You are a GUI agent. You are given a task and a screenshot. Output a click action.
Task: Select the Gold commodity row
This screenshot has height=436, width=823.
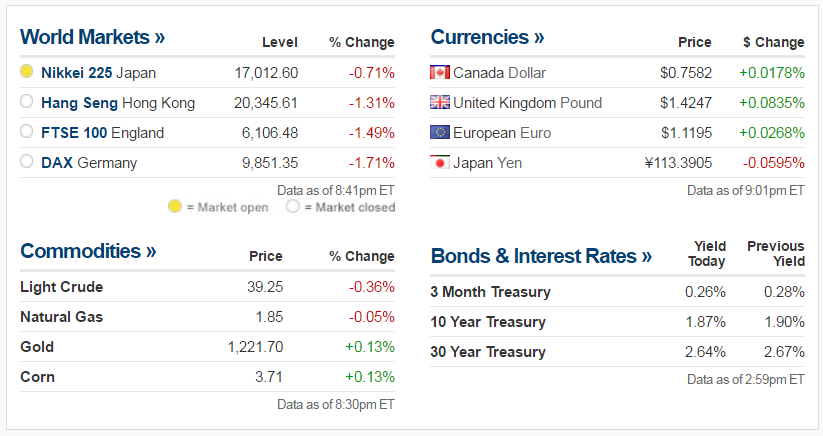pos(37,347)
